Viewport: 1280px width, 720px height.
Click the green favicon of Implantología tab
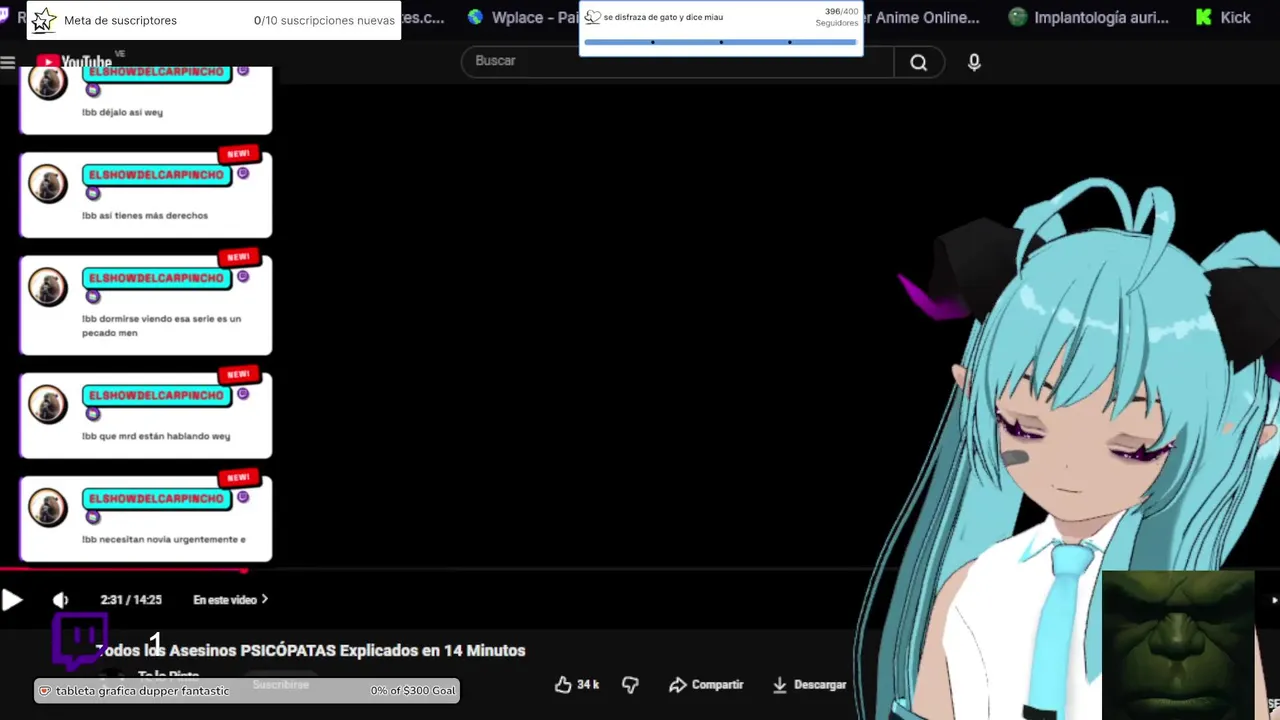point(1018,17)
